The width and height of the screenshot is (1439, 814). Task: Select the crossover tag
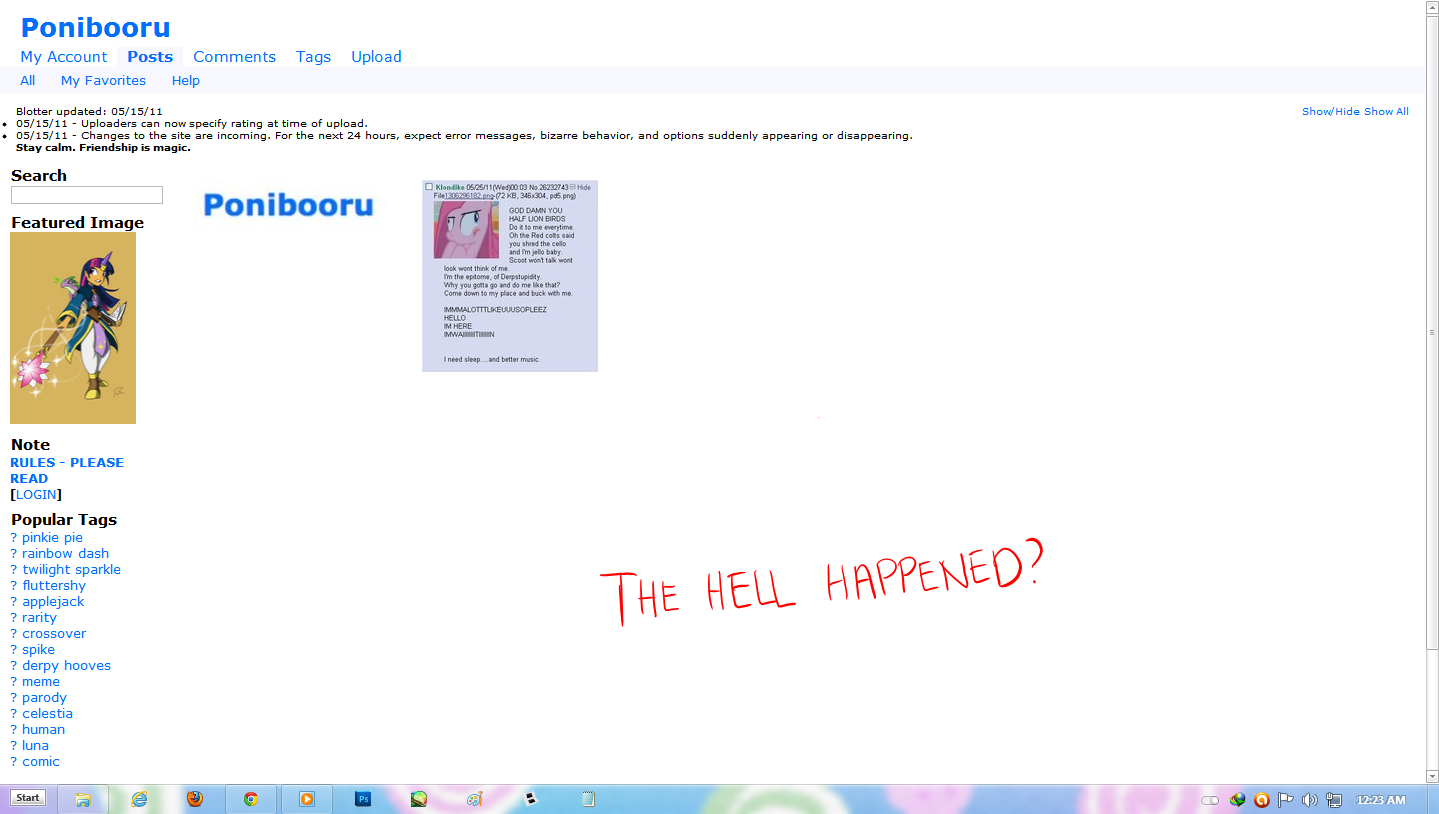(54, 634)
